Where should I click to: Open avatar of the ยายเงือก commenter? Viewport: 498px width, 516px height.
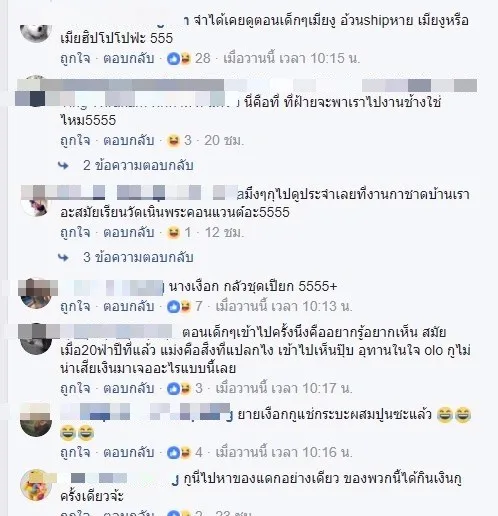point(36,420)
